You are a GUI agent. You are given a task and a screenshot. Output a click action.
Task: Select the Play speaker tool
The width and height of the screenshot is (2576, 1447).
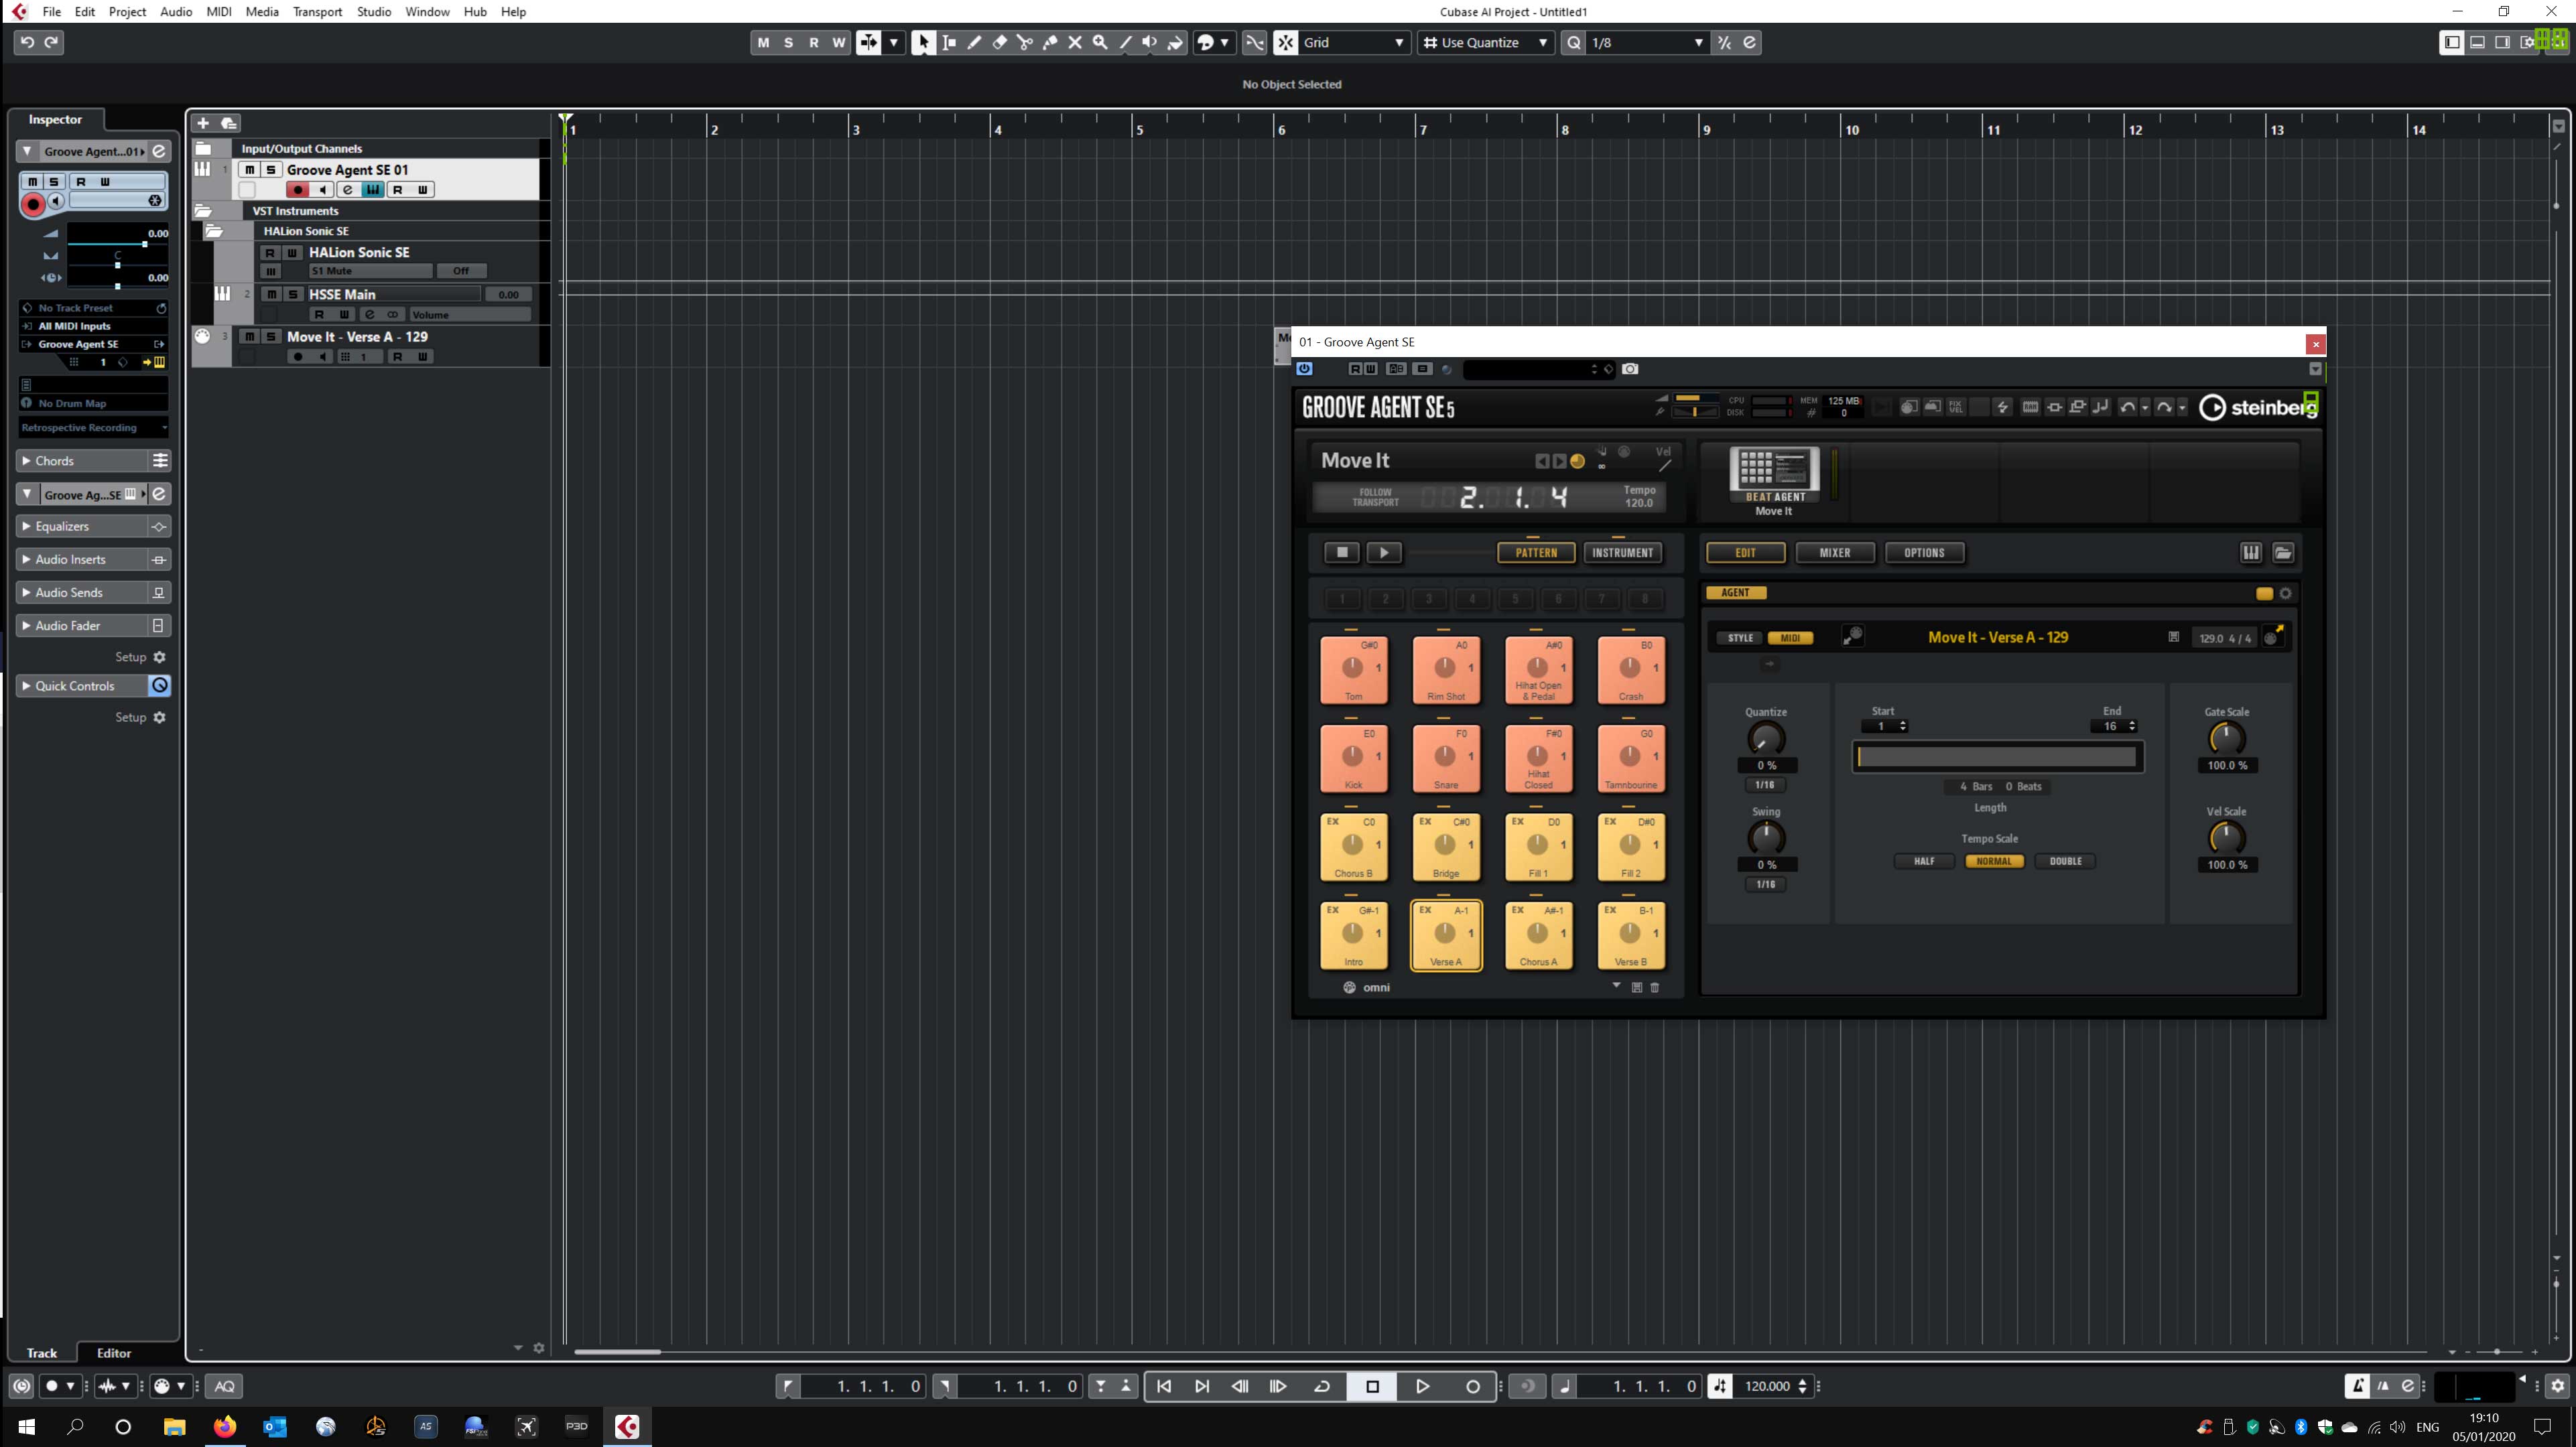pos(1150,42)
